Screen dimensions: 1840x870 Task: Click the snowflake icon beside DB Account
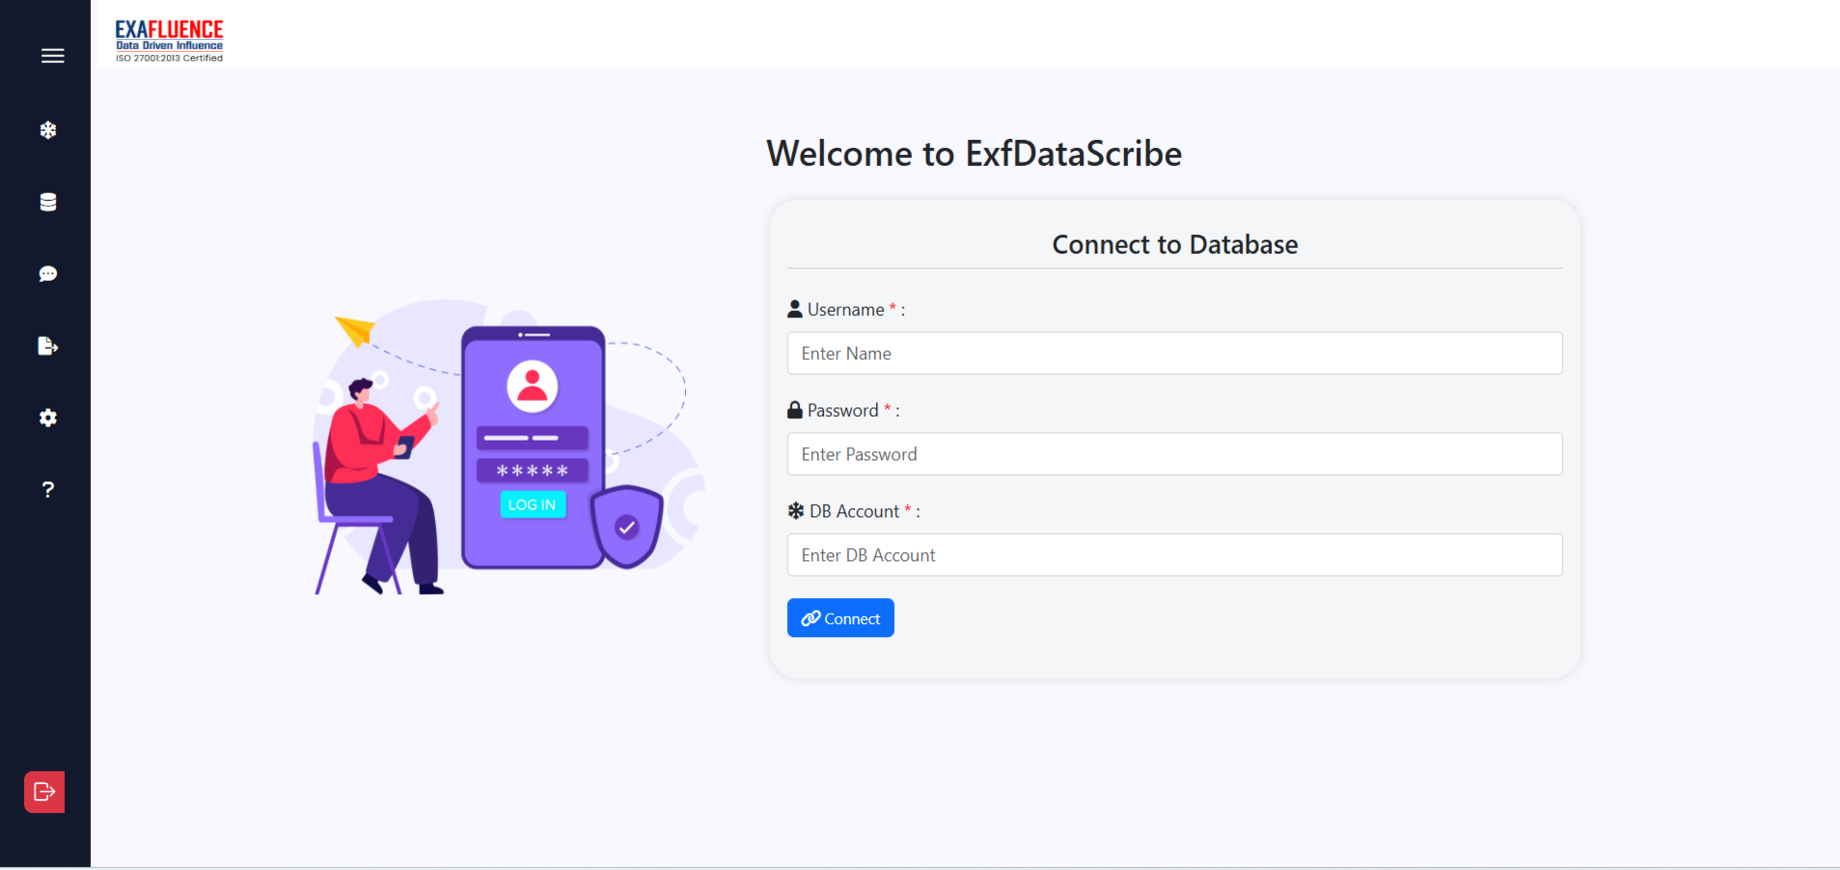pos(796,511)
